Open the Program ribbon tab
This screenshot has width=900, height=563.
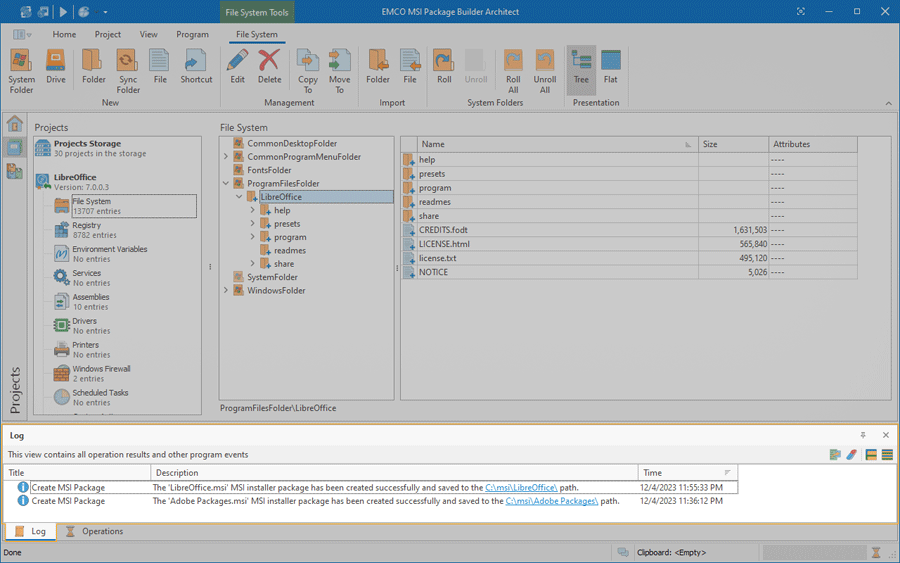(x=192, y=34)
